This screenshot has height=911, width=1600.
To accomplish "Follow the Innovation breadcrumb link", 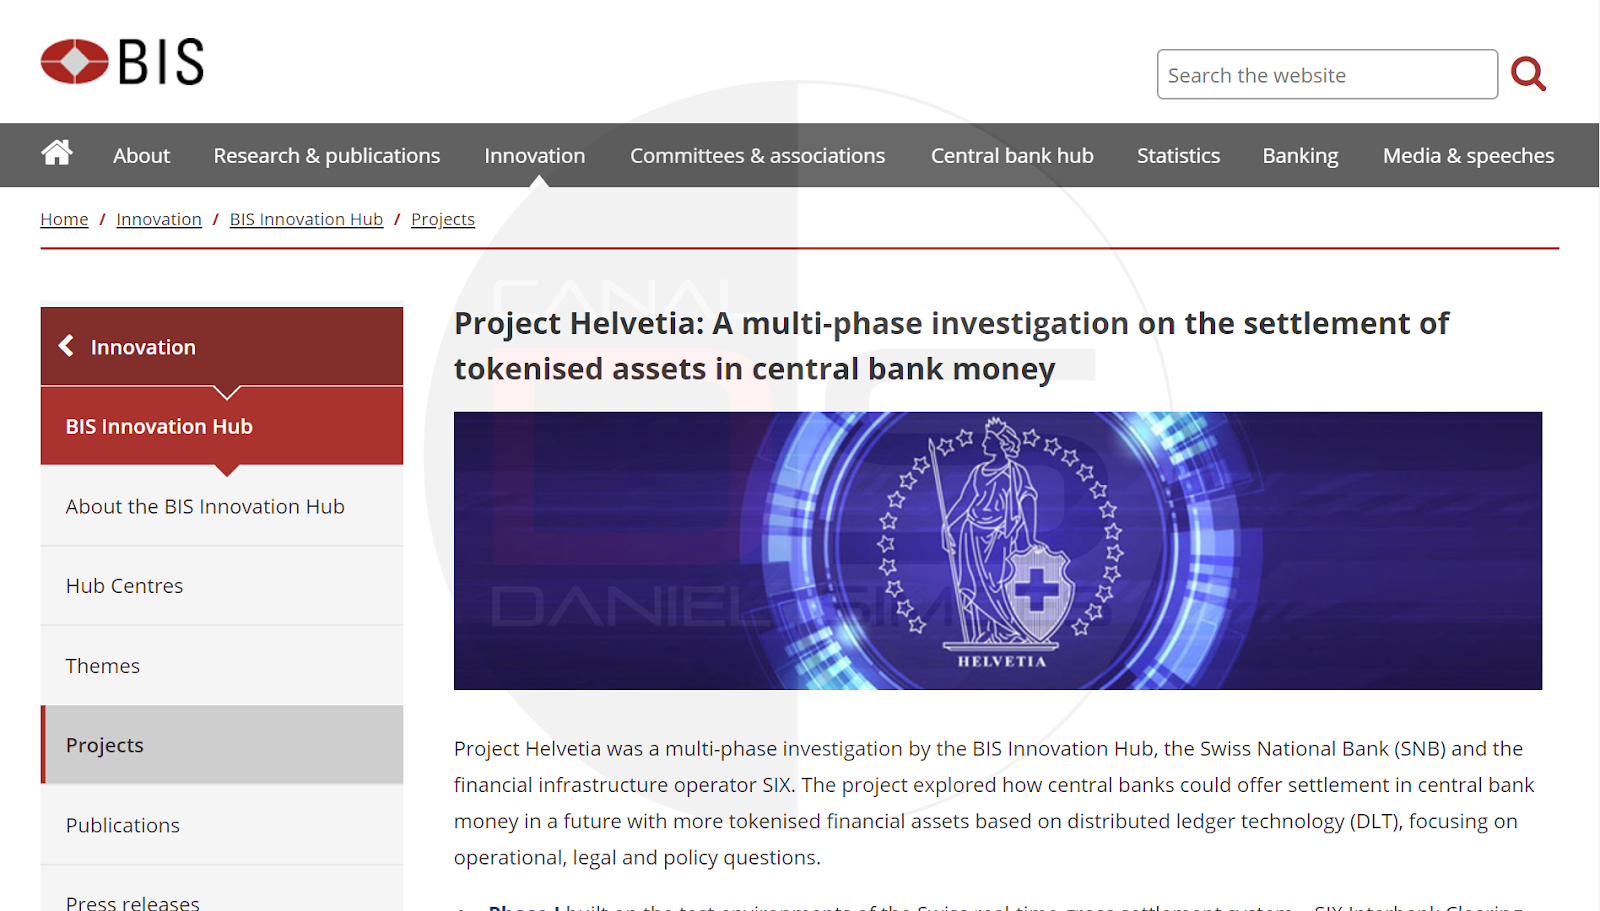I will (x=159, y=219).
